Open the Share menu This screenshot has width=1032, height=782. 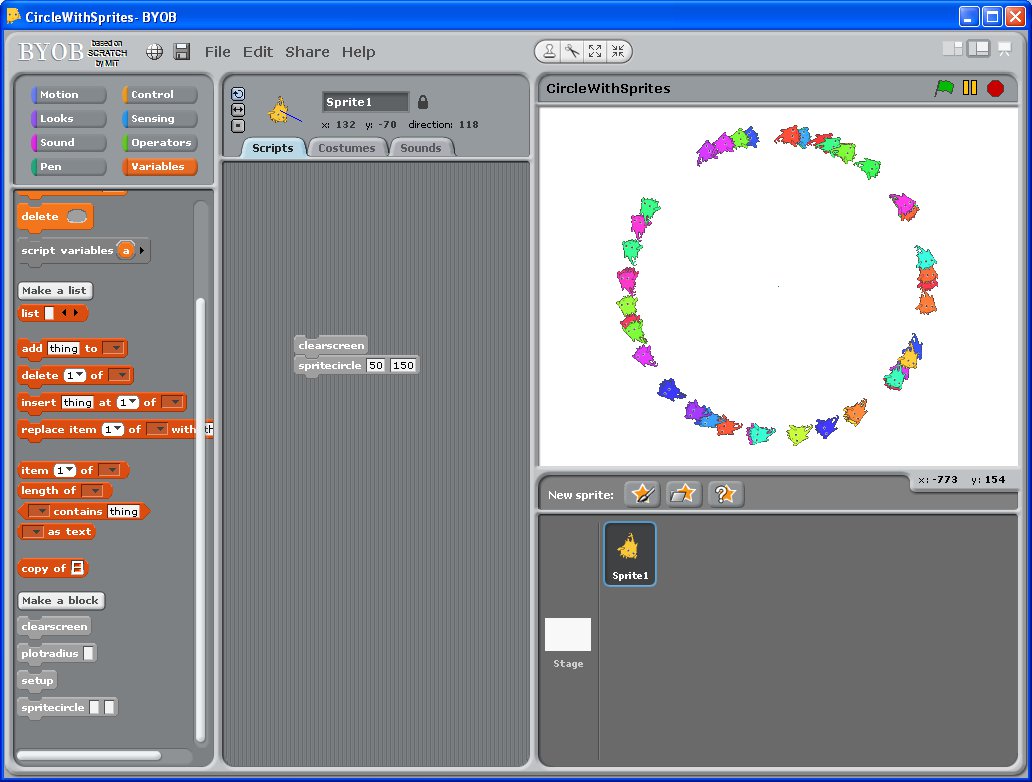(307, 52)
